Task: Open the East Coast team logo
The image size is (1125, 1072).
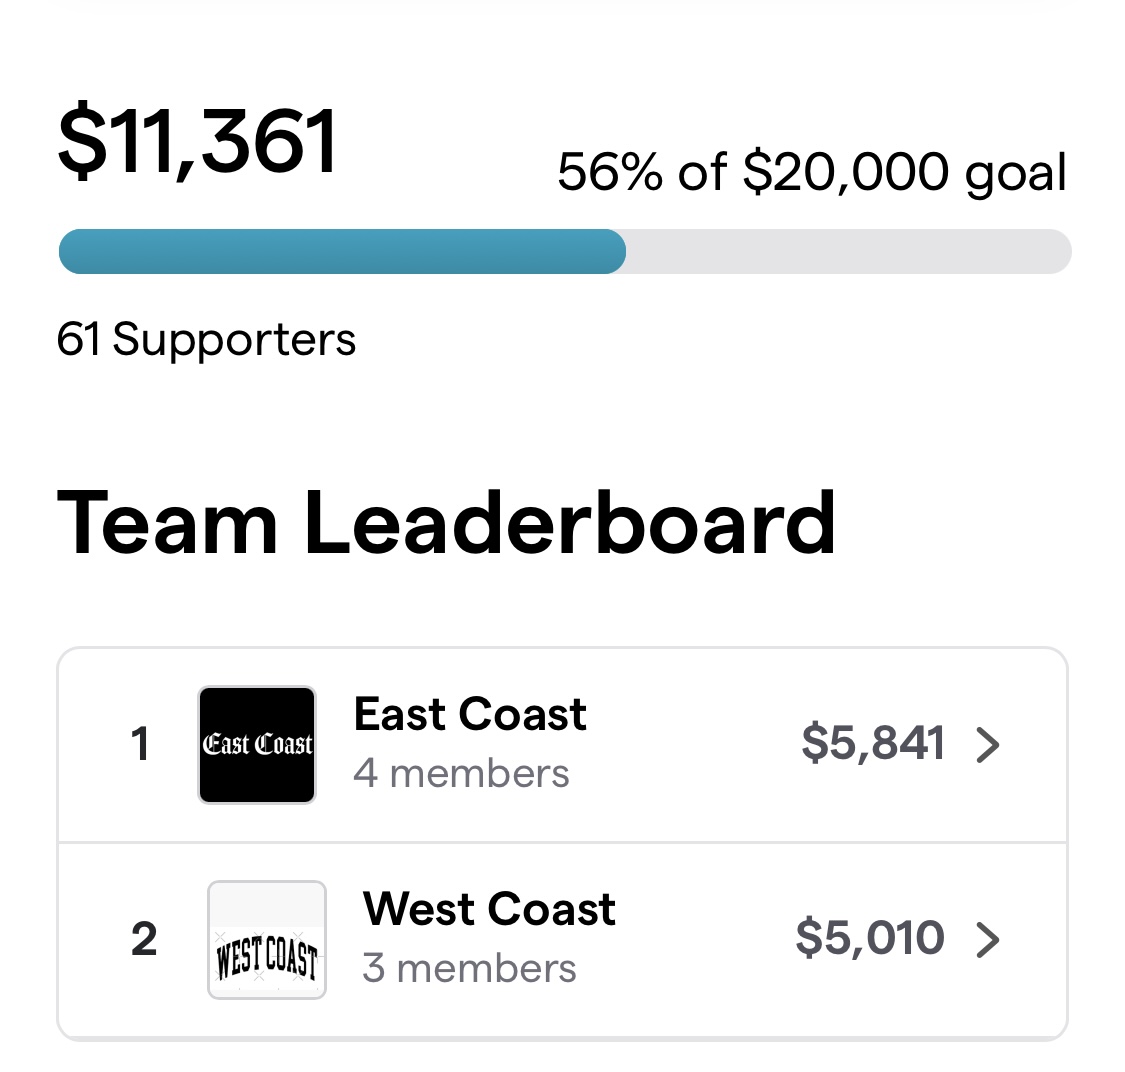Action: click(257, 745)
